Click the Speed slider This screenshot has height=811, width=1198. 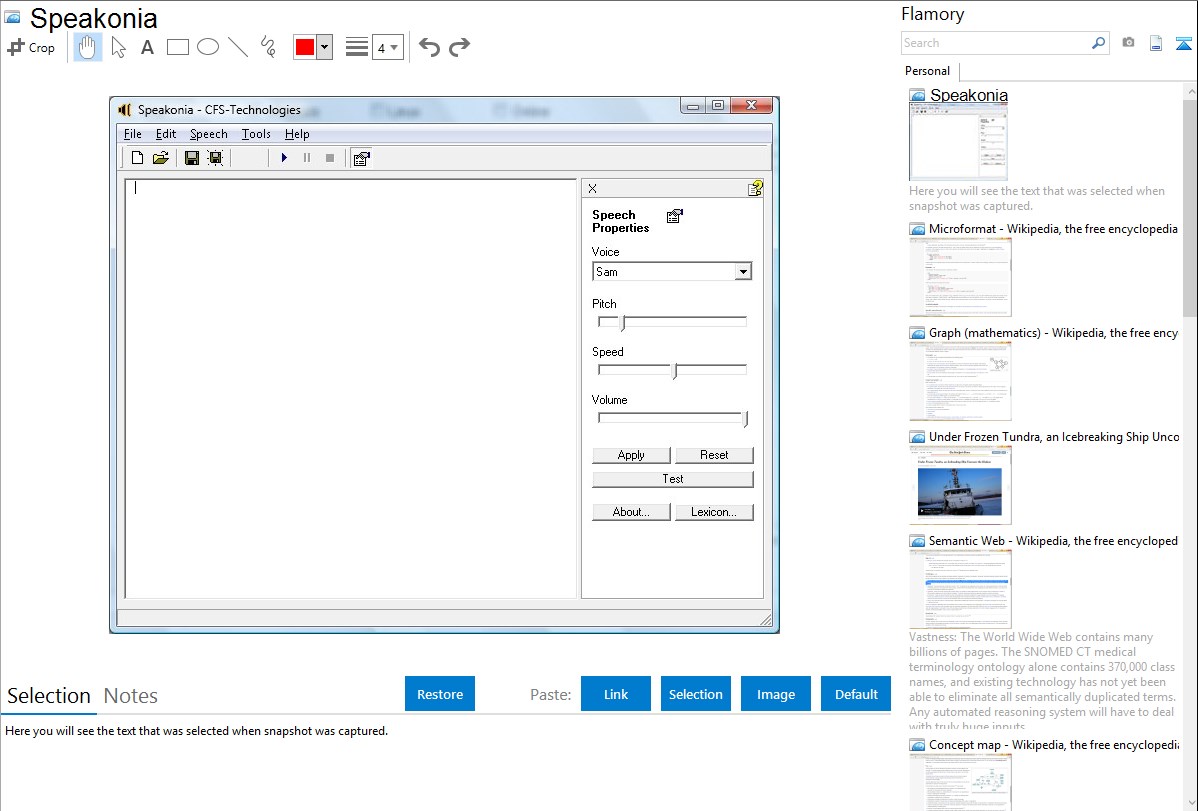pyautogui.click(x=672, y=370)
